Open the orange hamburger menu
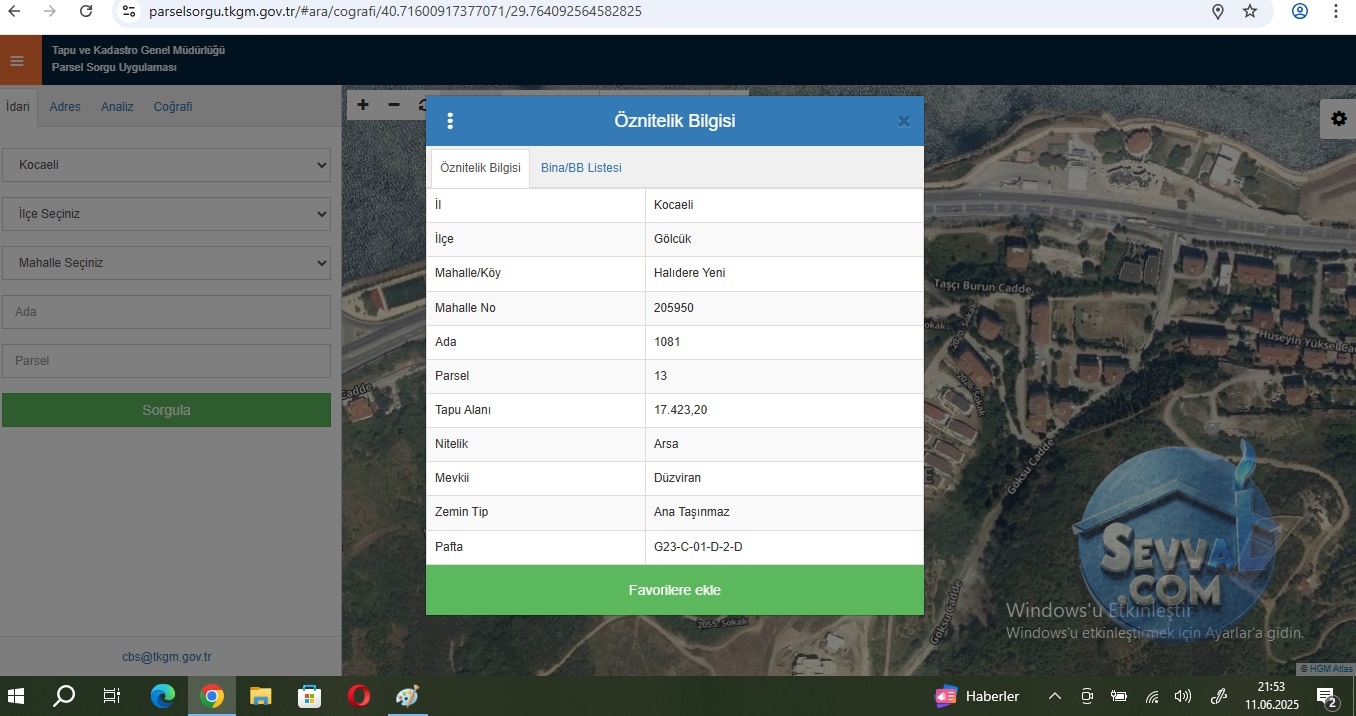This screenshot has height=716, width=1356. (x=16, y=61)
